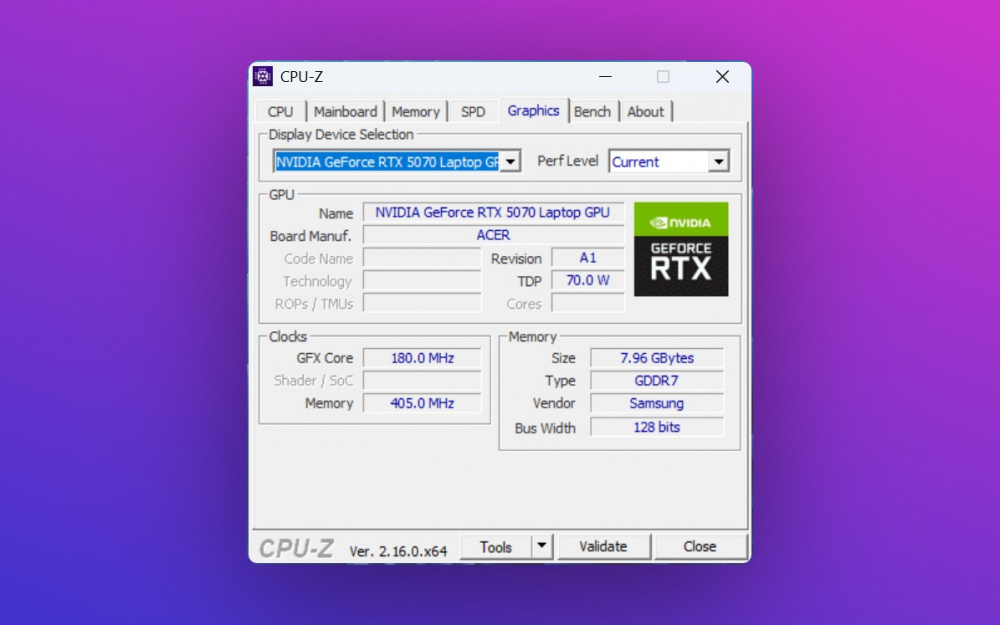This screenshot has height=625, width=1000.
Task: Click the CPU-Z app icon in title bar
Action: [263, 77]
